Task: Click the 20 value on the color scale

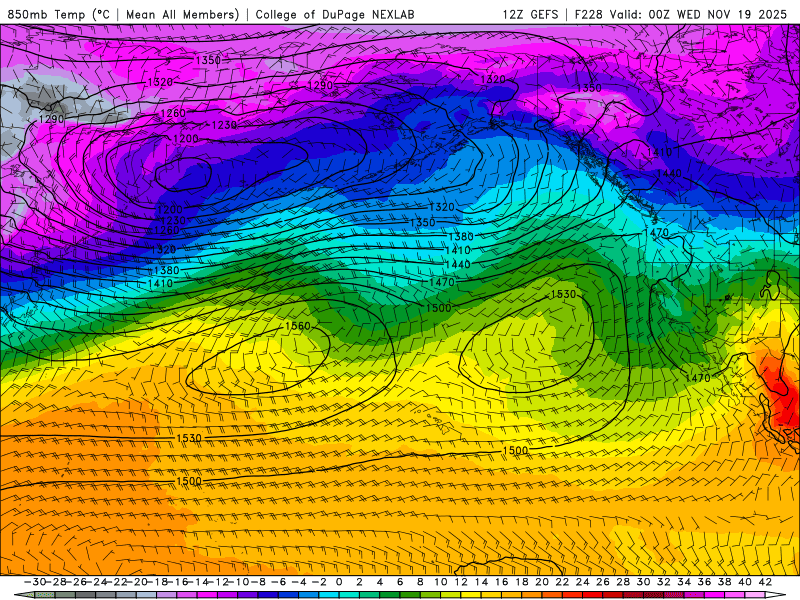Action: point(542,582)
